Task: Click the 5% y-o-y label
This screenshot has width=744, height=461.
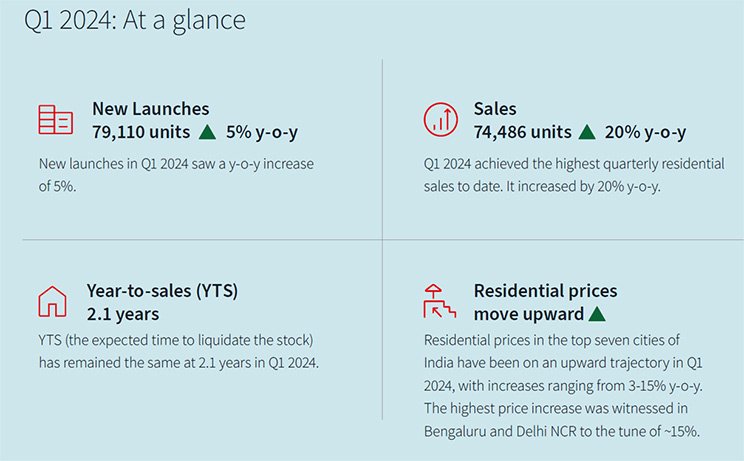Action: click(262, 132)
